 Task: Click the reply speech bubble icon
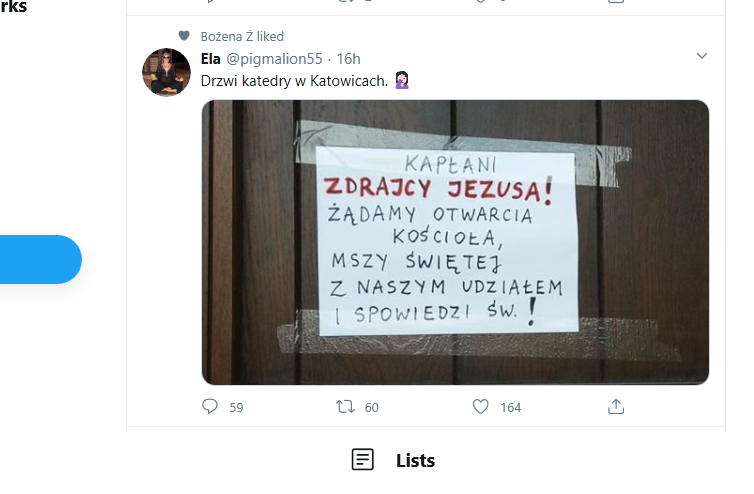210,406
